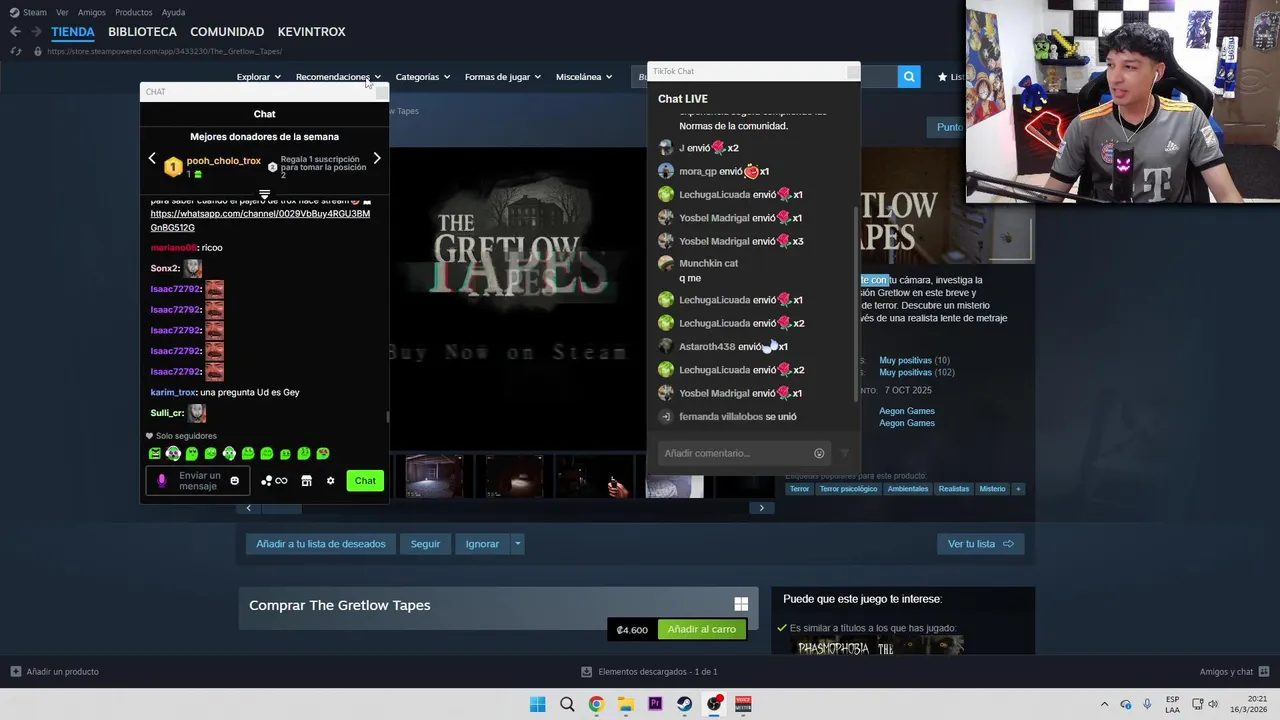Open chat settings gear icon

[331, 481]
